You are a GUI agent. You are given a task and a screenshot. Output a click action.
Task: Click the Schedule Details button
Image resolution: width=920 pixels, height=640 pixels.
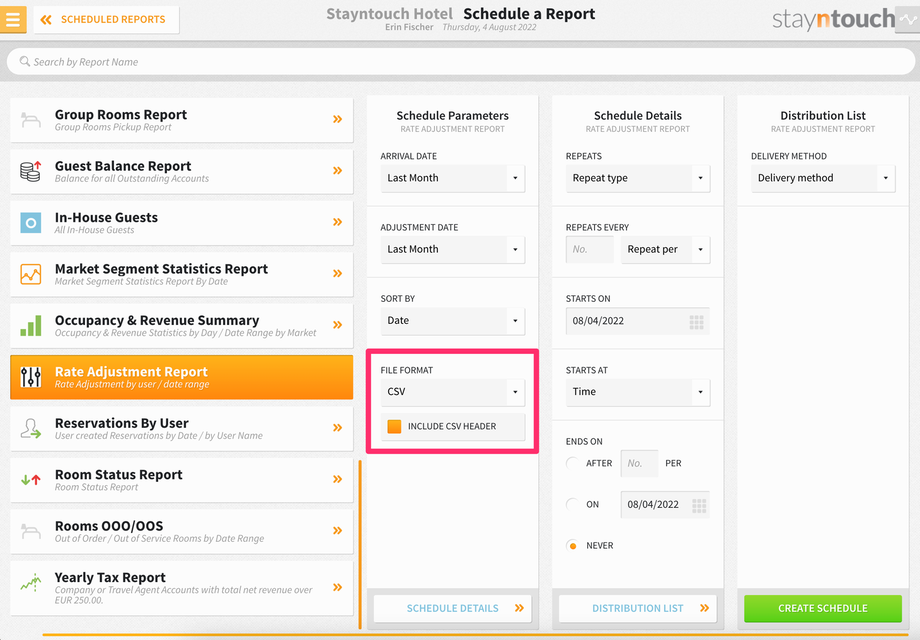[x=452, y=608]
